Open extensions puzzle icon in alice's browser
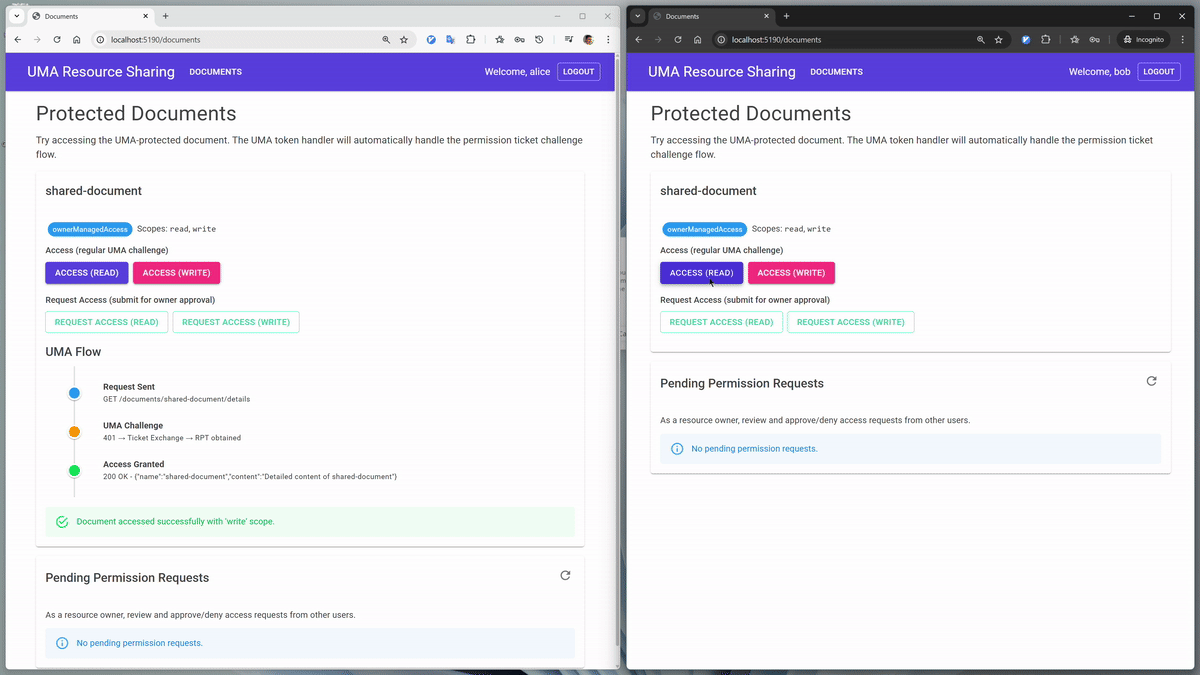1200x675 pixels. 471,40
